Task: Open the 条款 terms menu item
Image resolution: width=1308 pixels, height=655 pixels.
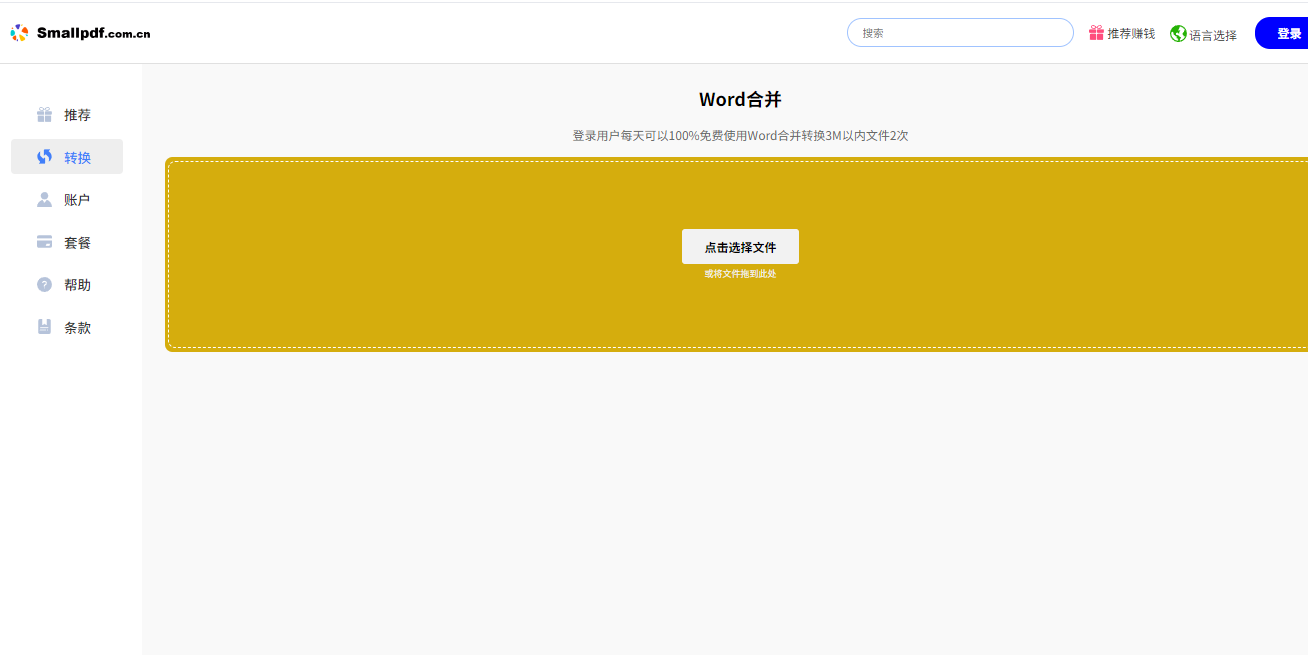Action: coord(77,328)
